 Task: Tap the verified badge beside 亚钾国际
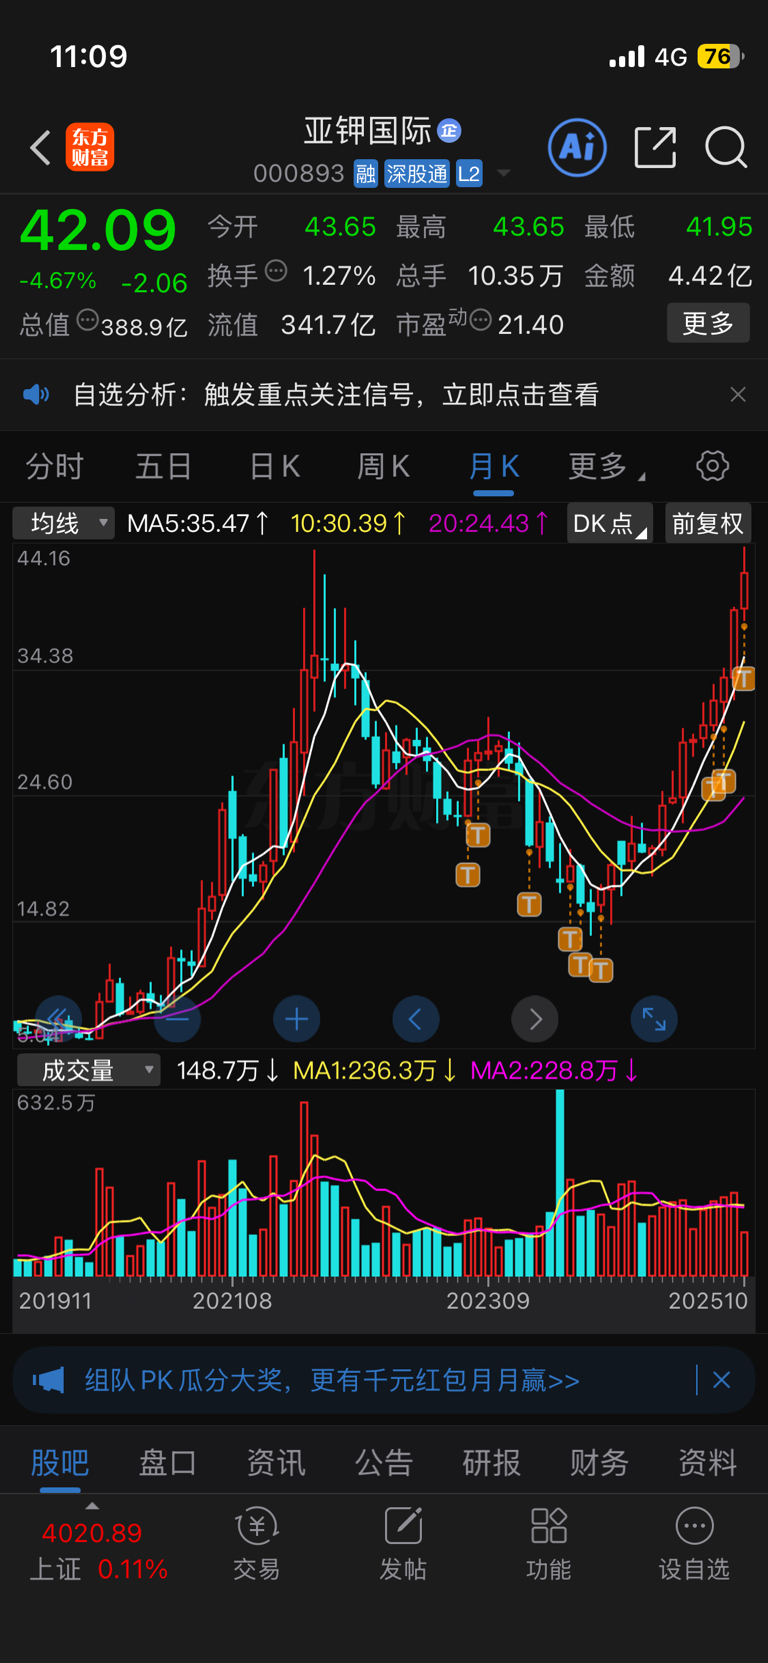(x=450, y=131)
